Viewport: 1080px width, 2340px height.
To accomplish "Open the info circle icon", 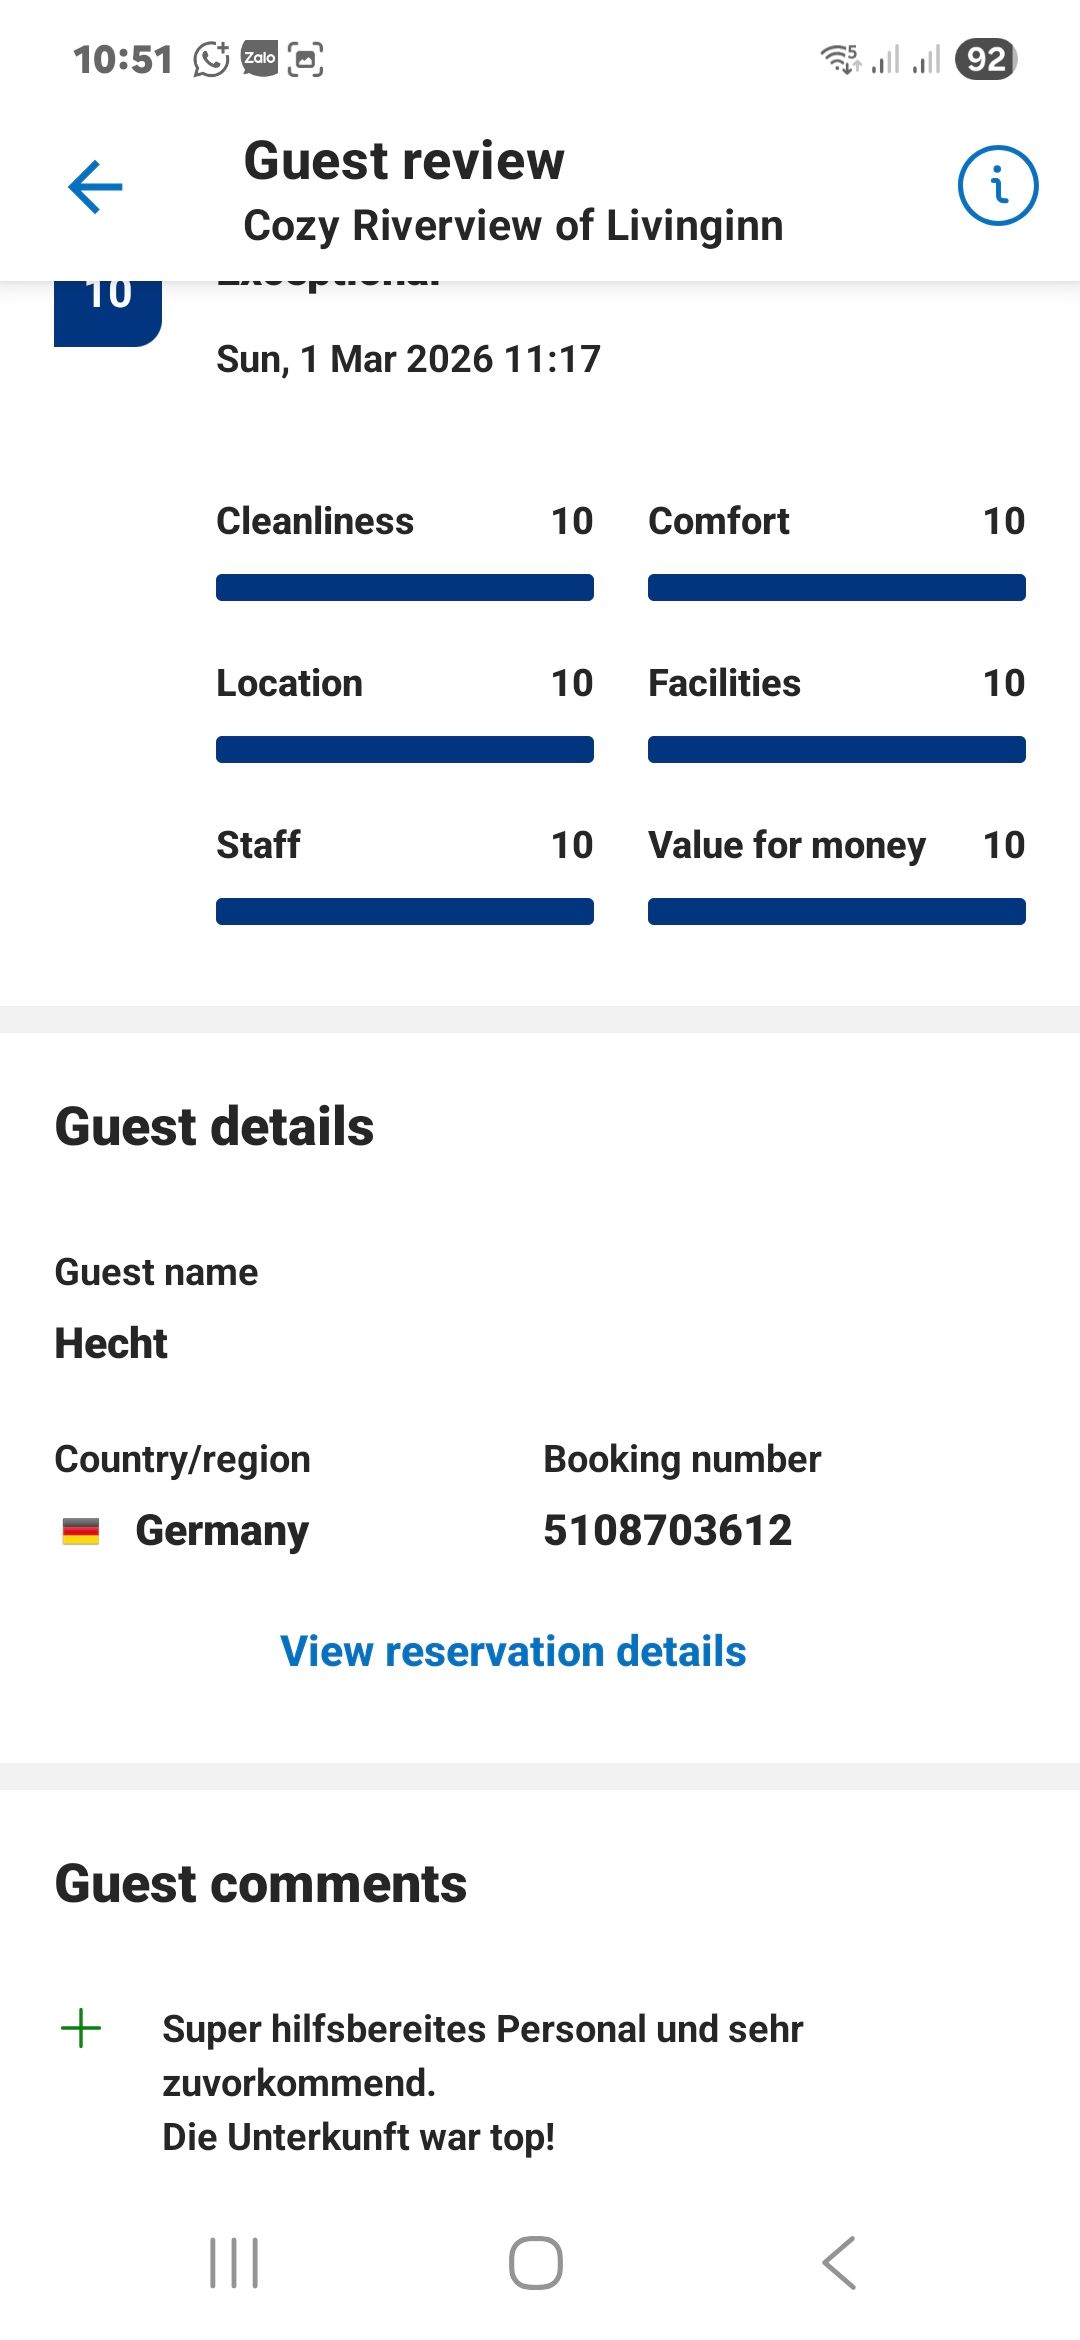I will point(997,186).
